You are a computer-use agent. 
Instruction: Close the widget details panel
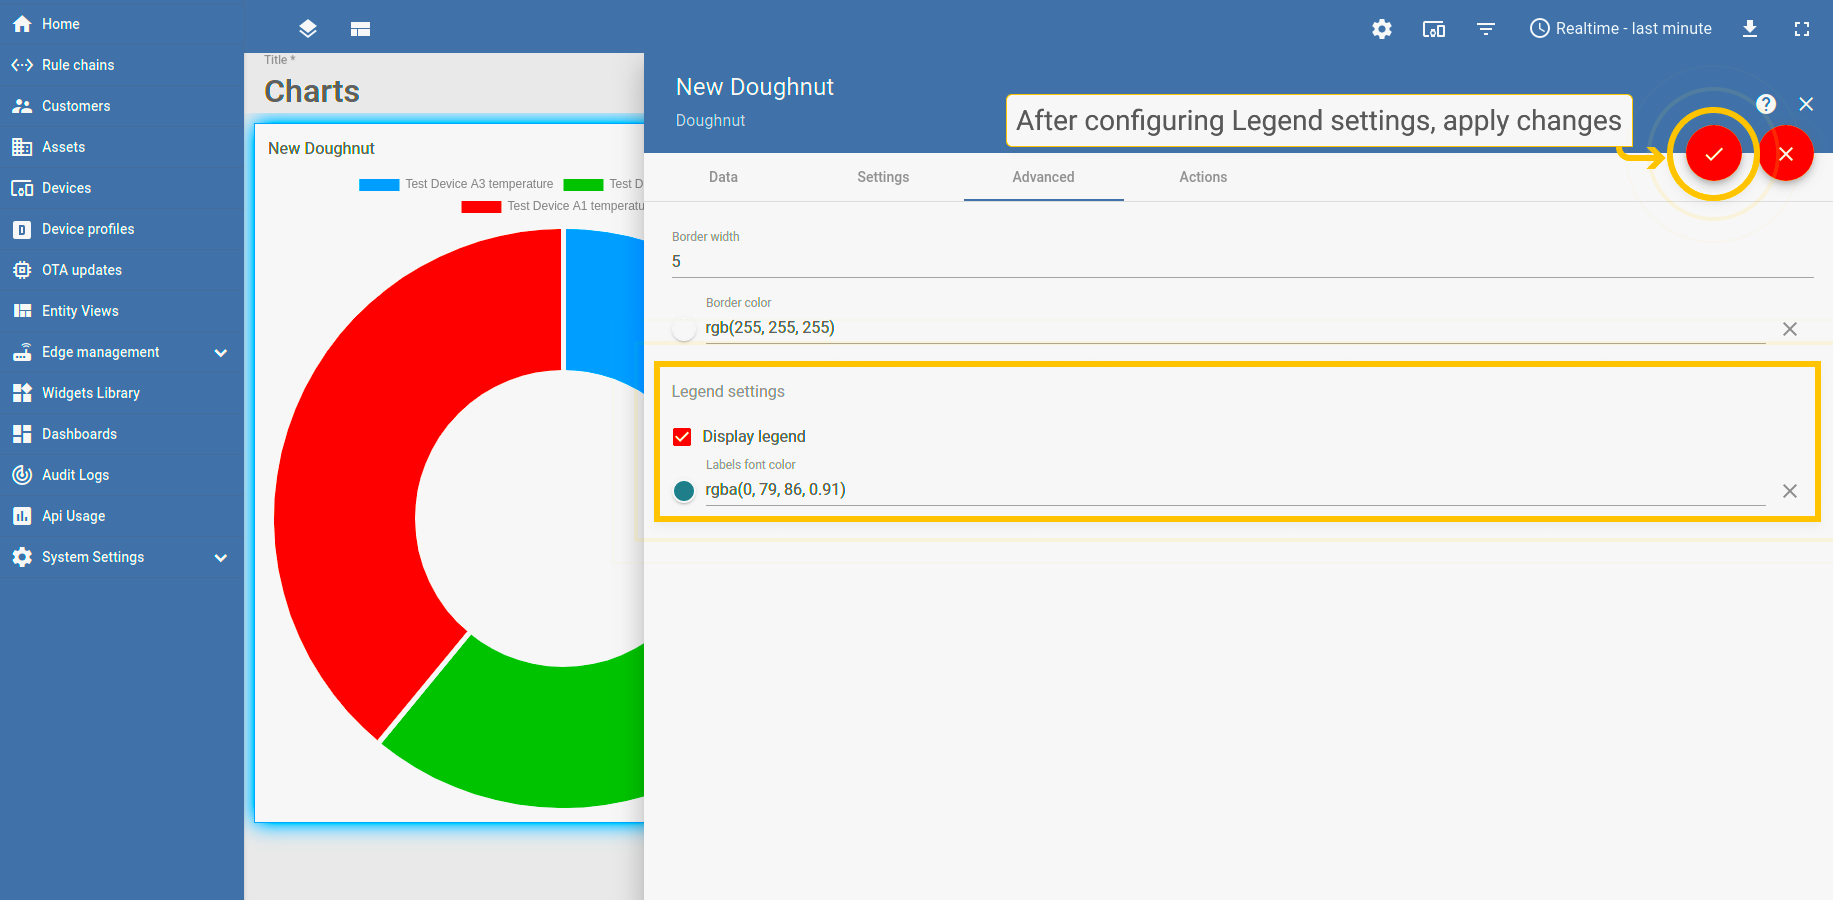click(x=1806, y=104)
